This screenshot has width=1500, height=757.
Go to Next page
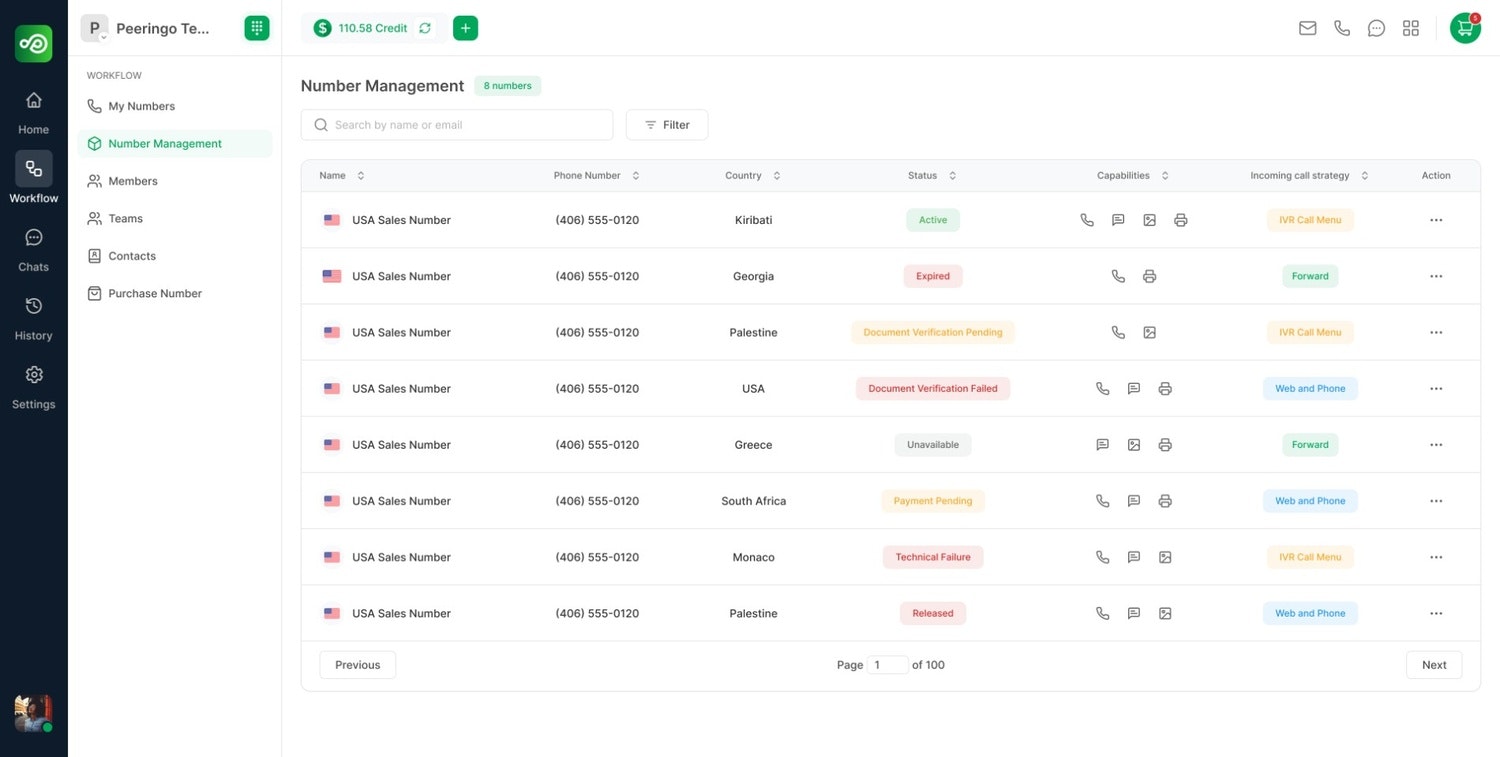(x=1434, y=665)
